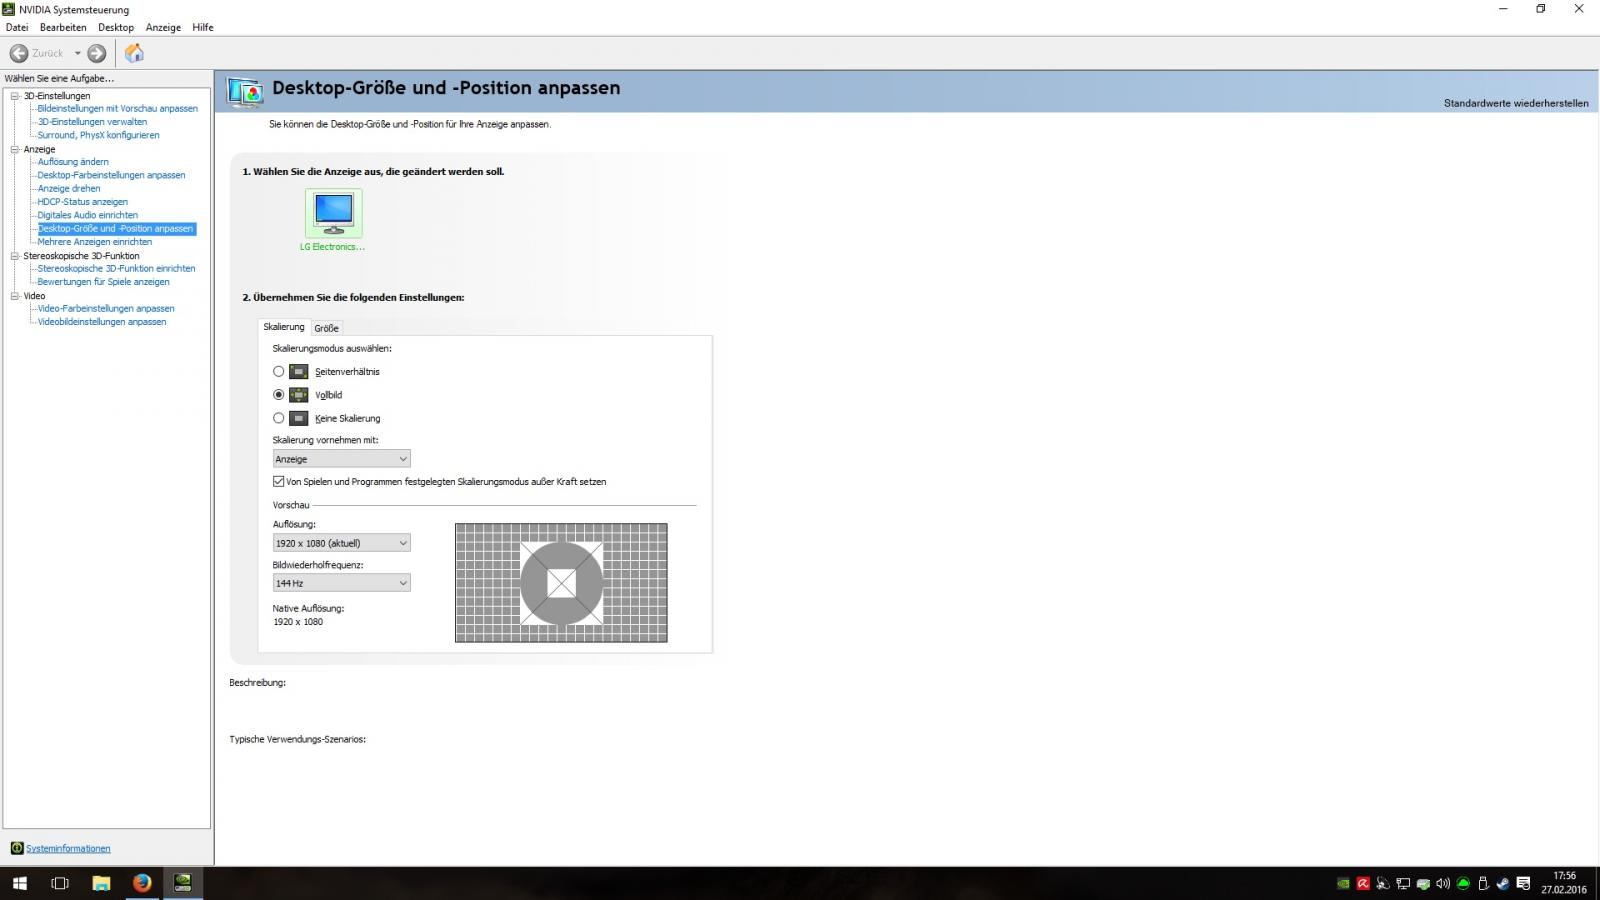1600x900 pixels.
Task: Select Keine Skalierung radio button
Action: tap(279, 418)
